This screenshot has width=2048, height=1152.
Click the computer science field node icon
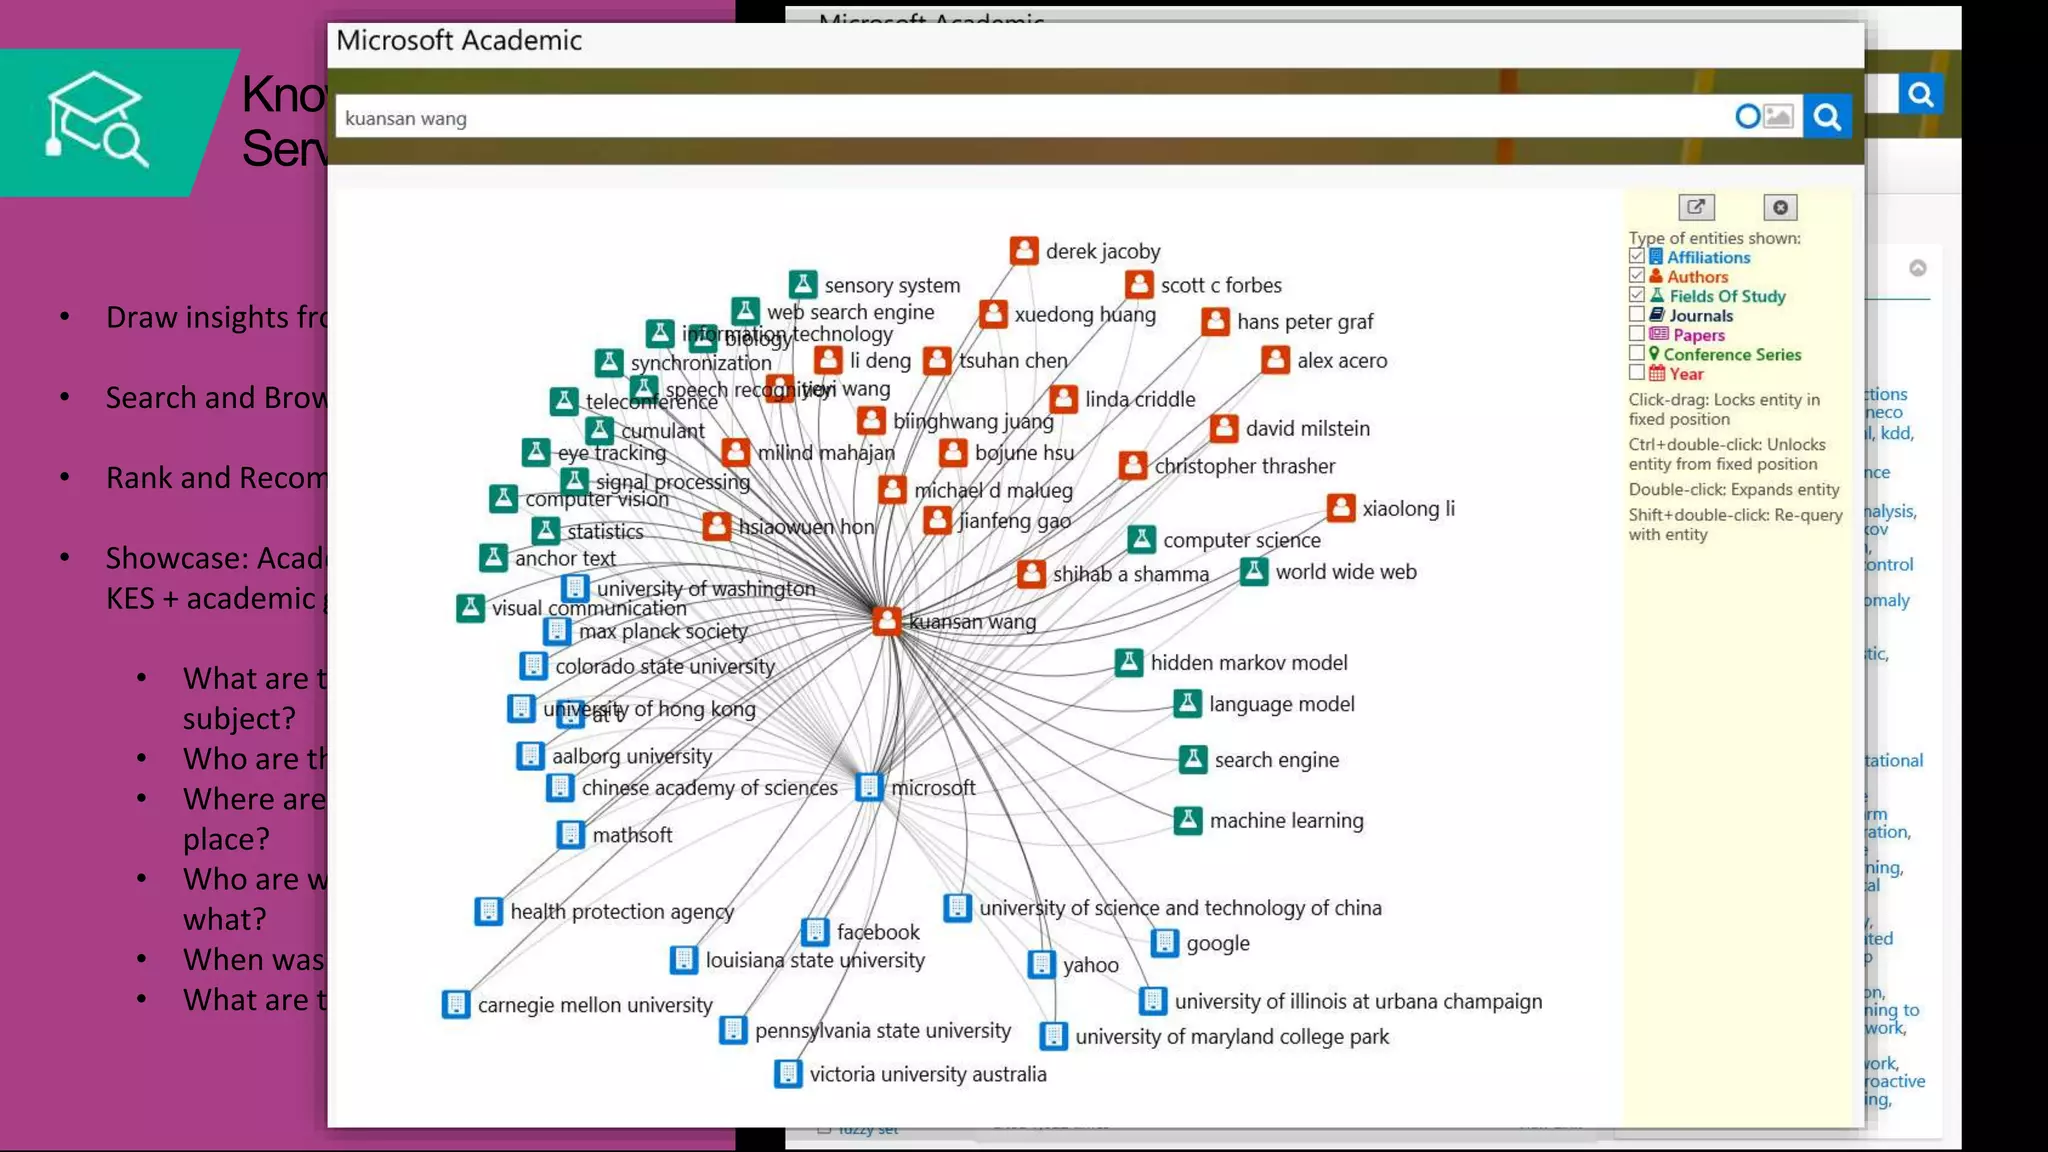click(1141, 539)
